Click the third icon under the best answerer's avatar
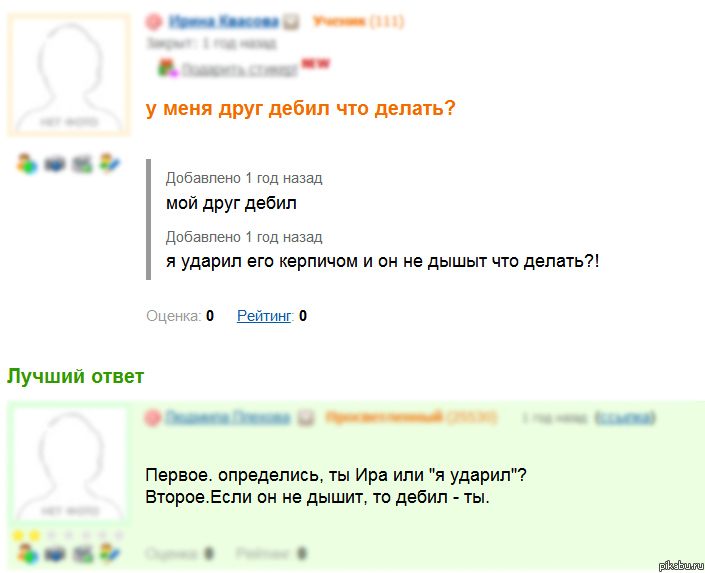705x573 pixels. tap(81, 552)
